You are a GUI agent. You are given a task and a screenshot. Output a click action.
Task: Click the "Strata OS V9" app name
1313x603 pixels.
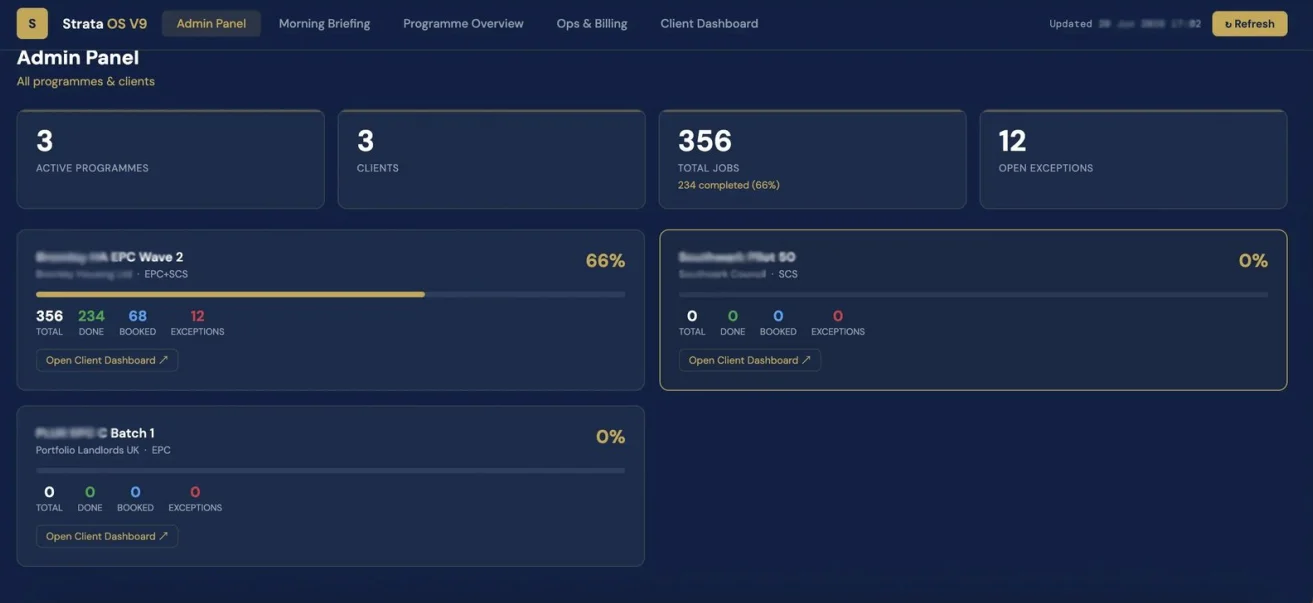point(104,23)
